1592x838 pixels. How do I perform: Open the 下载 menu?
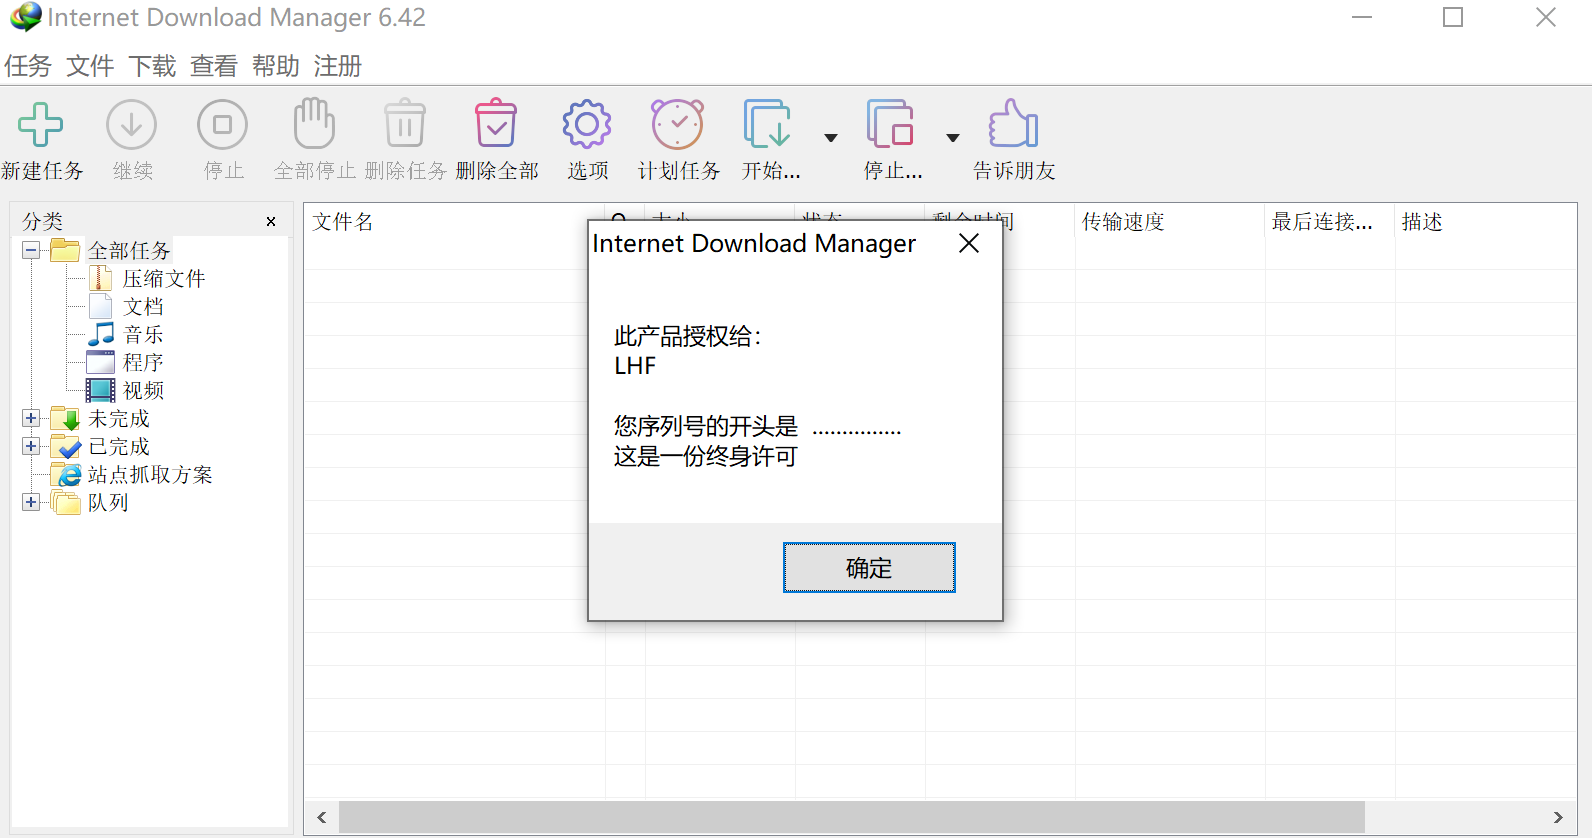[152, 66]
